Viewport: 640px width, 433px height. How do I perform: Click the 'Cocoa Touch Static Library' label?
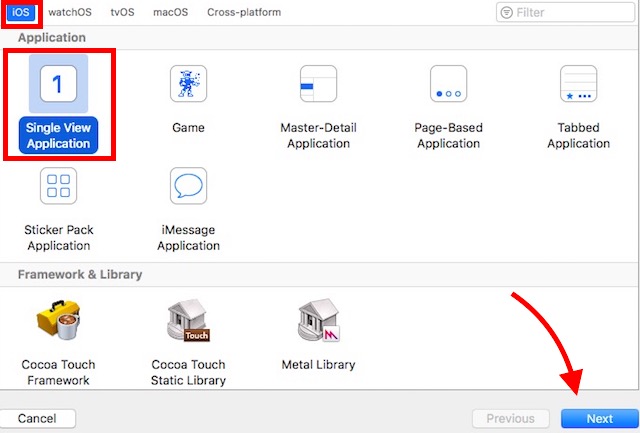(188, 372)
